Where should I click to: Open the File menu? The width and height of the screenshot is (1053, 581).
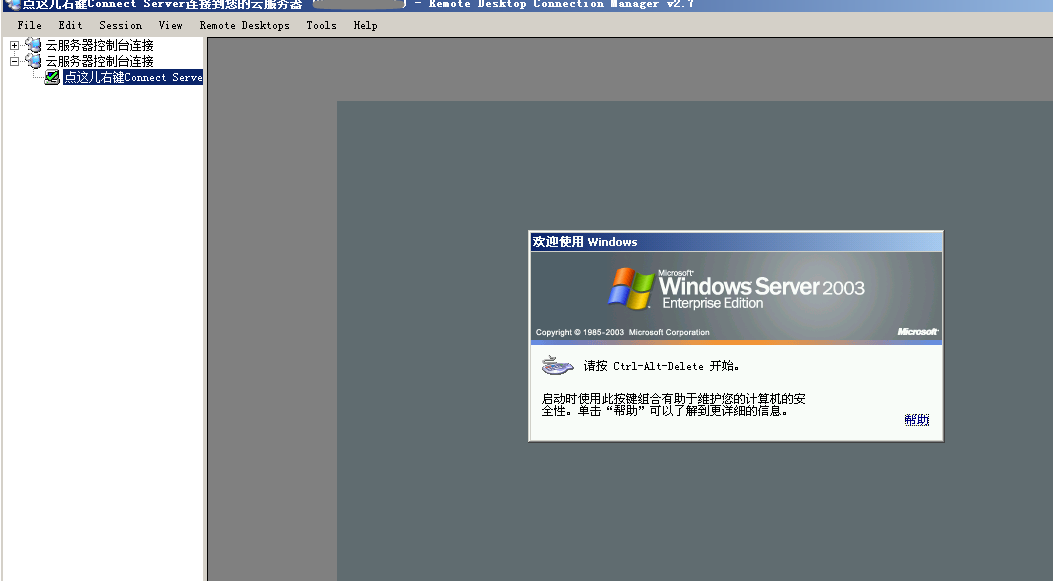[30, 26]
